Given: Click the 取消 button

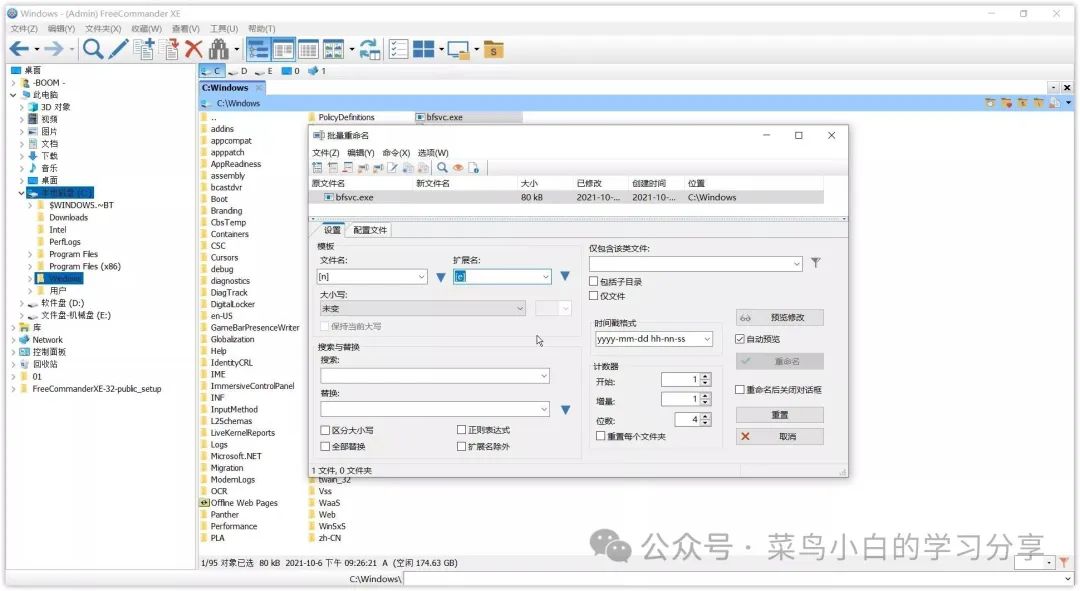Looking at the screenshot, I should point(780,436).
